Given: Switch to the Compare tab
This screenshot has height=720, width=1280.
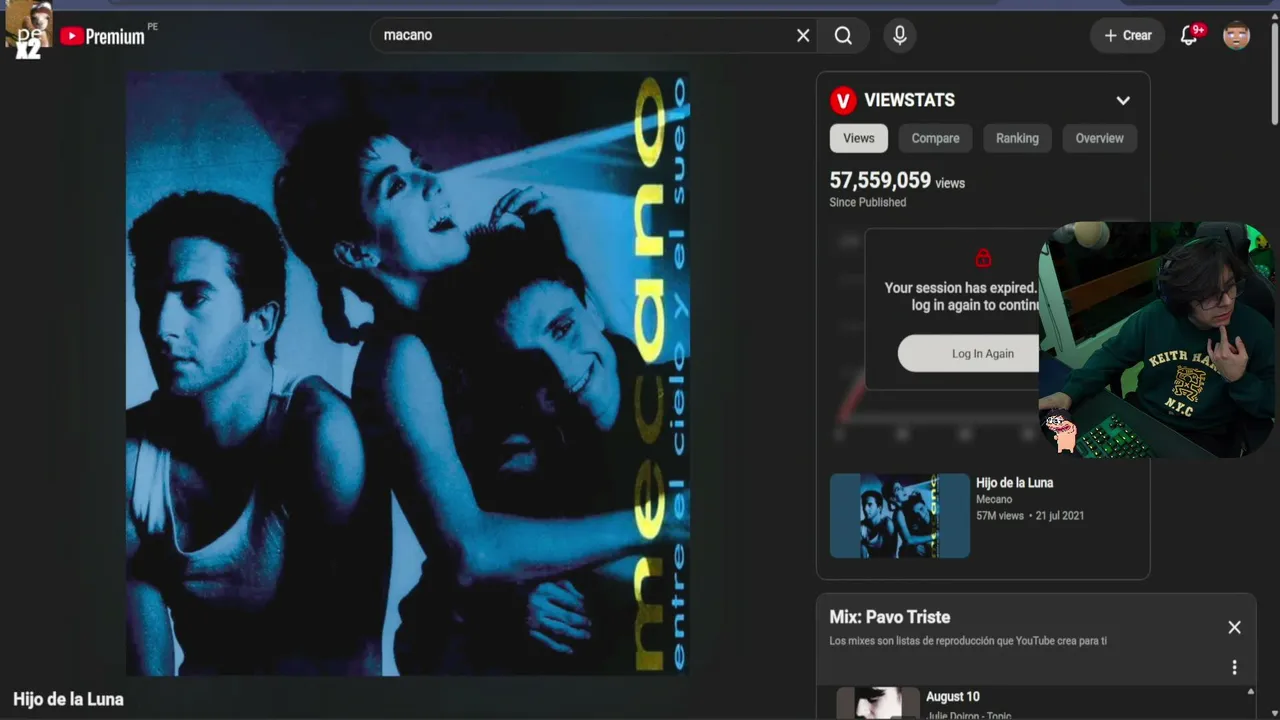Looking at the screenshot, I should tap(935, 139).
